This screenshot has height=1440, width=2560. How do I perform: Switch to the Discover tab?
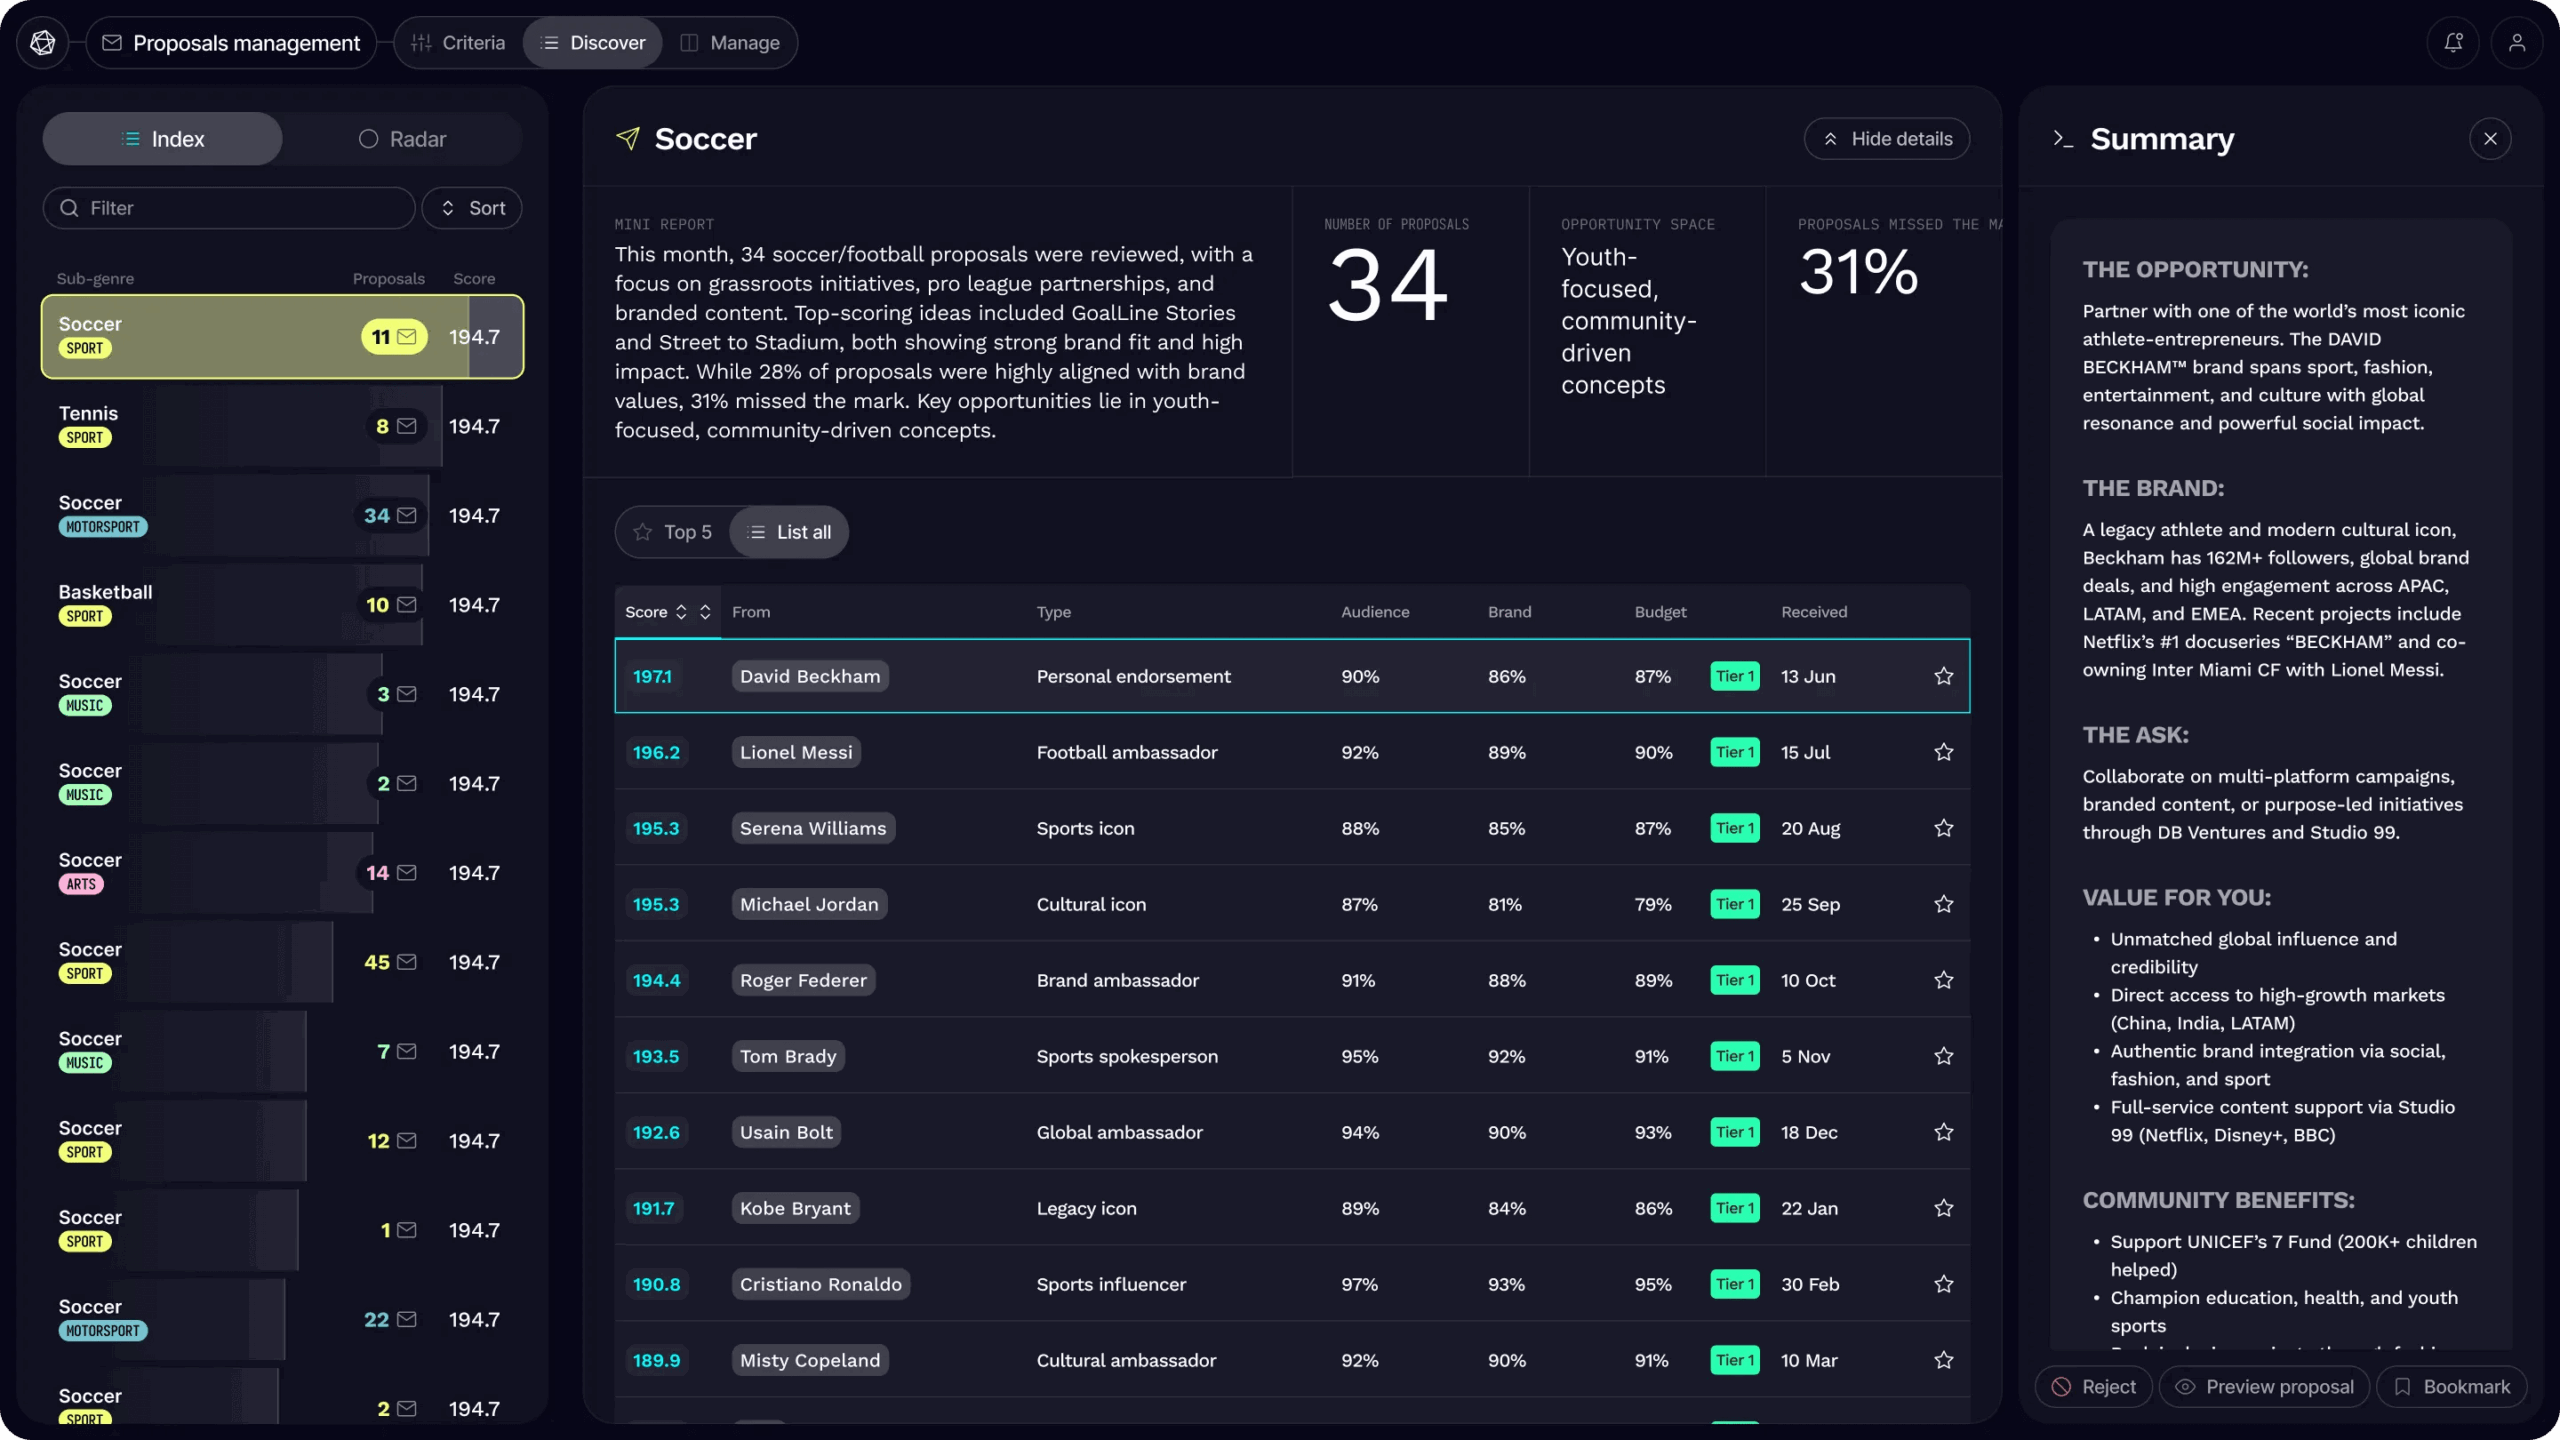[593, 43]
